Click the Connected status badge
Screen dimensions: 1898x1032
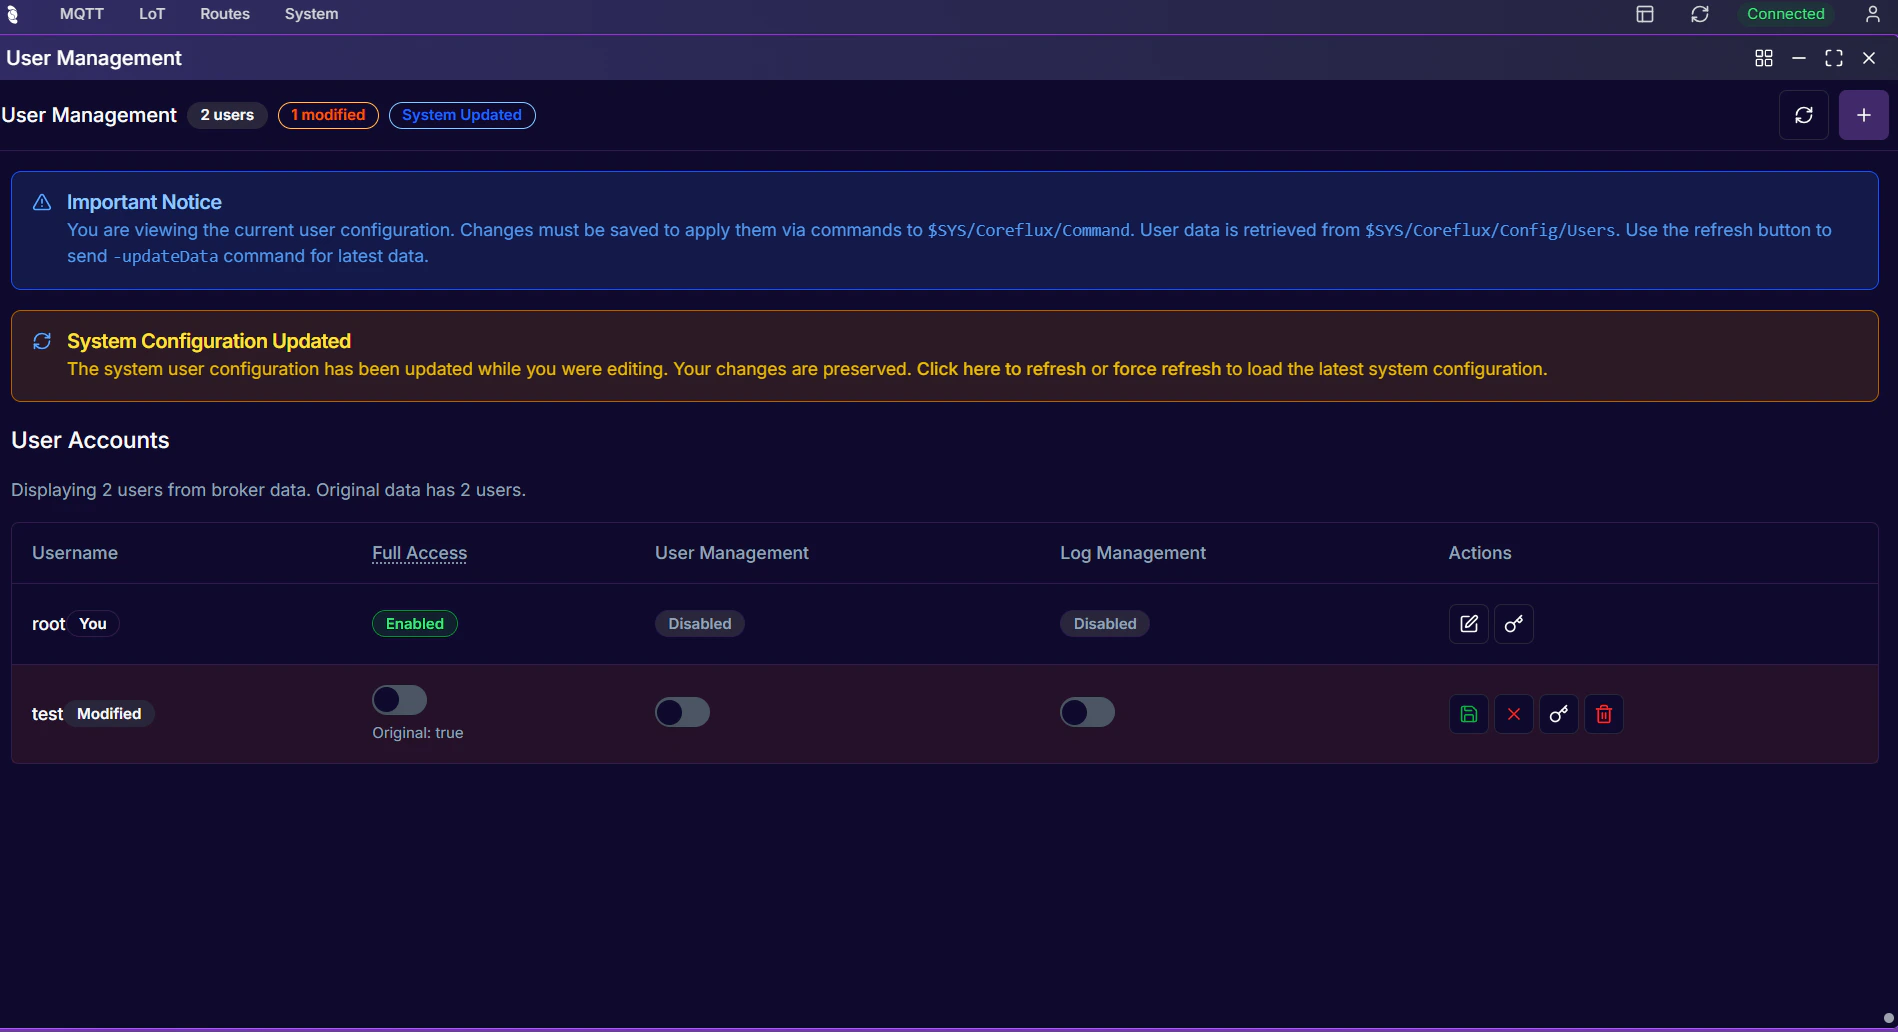[1786, 14]
